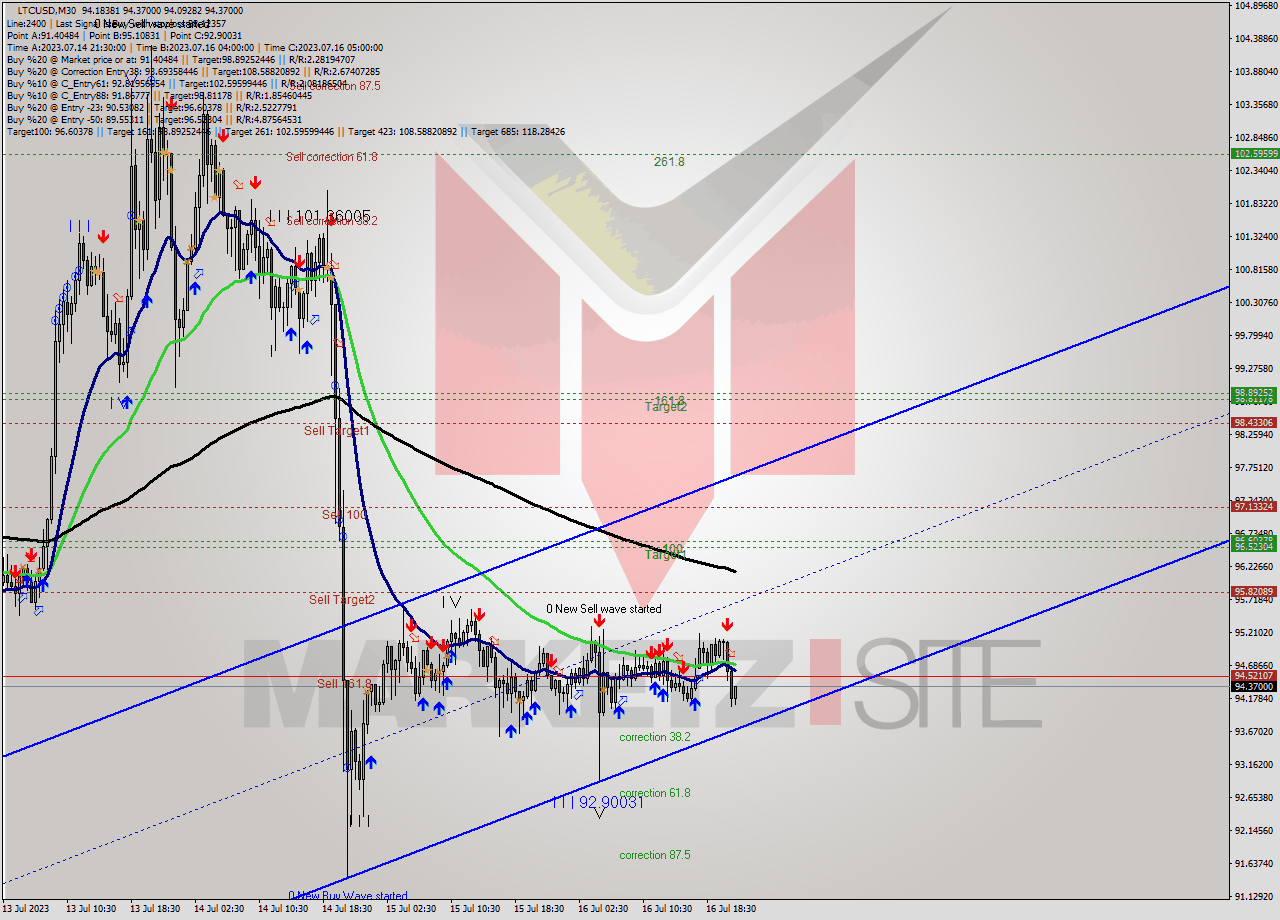Click the 'correction 38.2' label
The image size is (1280, 920).
pyautogui.click(x=655, y=737)
